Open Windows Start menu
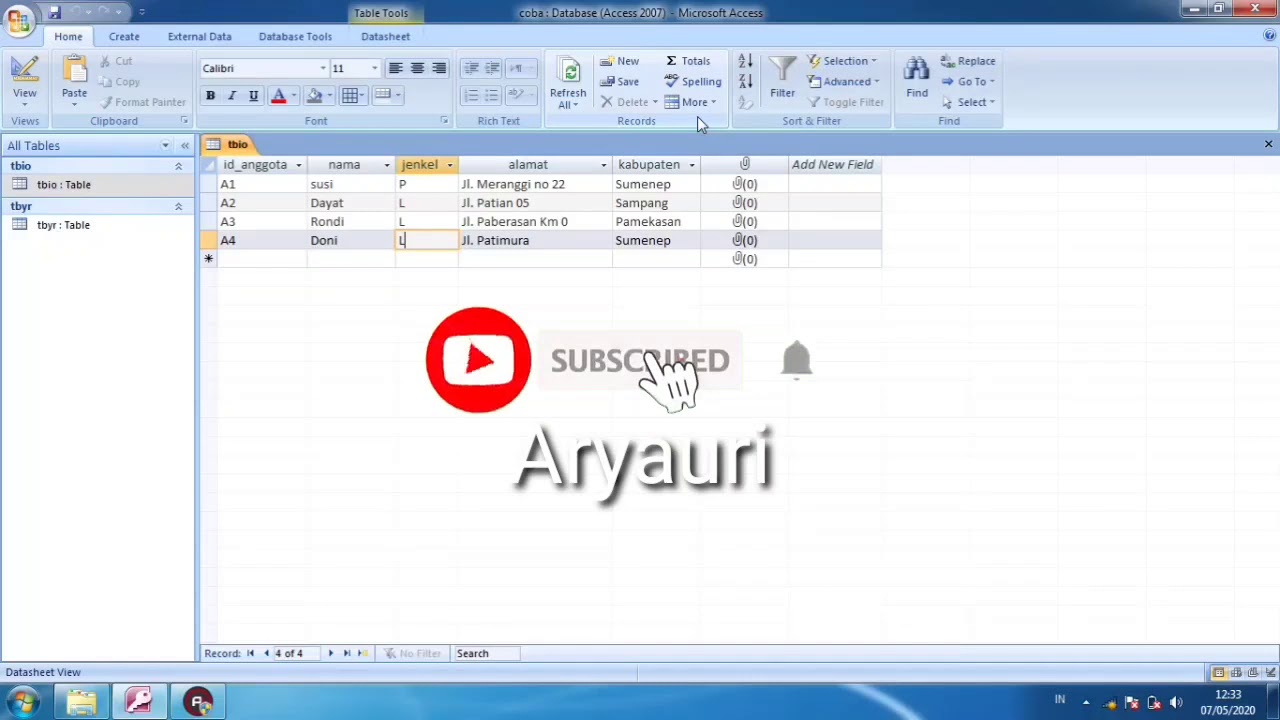The image size is (1280, 720). pos(22,702)
